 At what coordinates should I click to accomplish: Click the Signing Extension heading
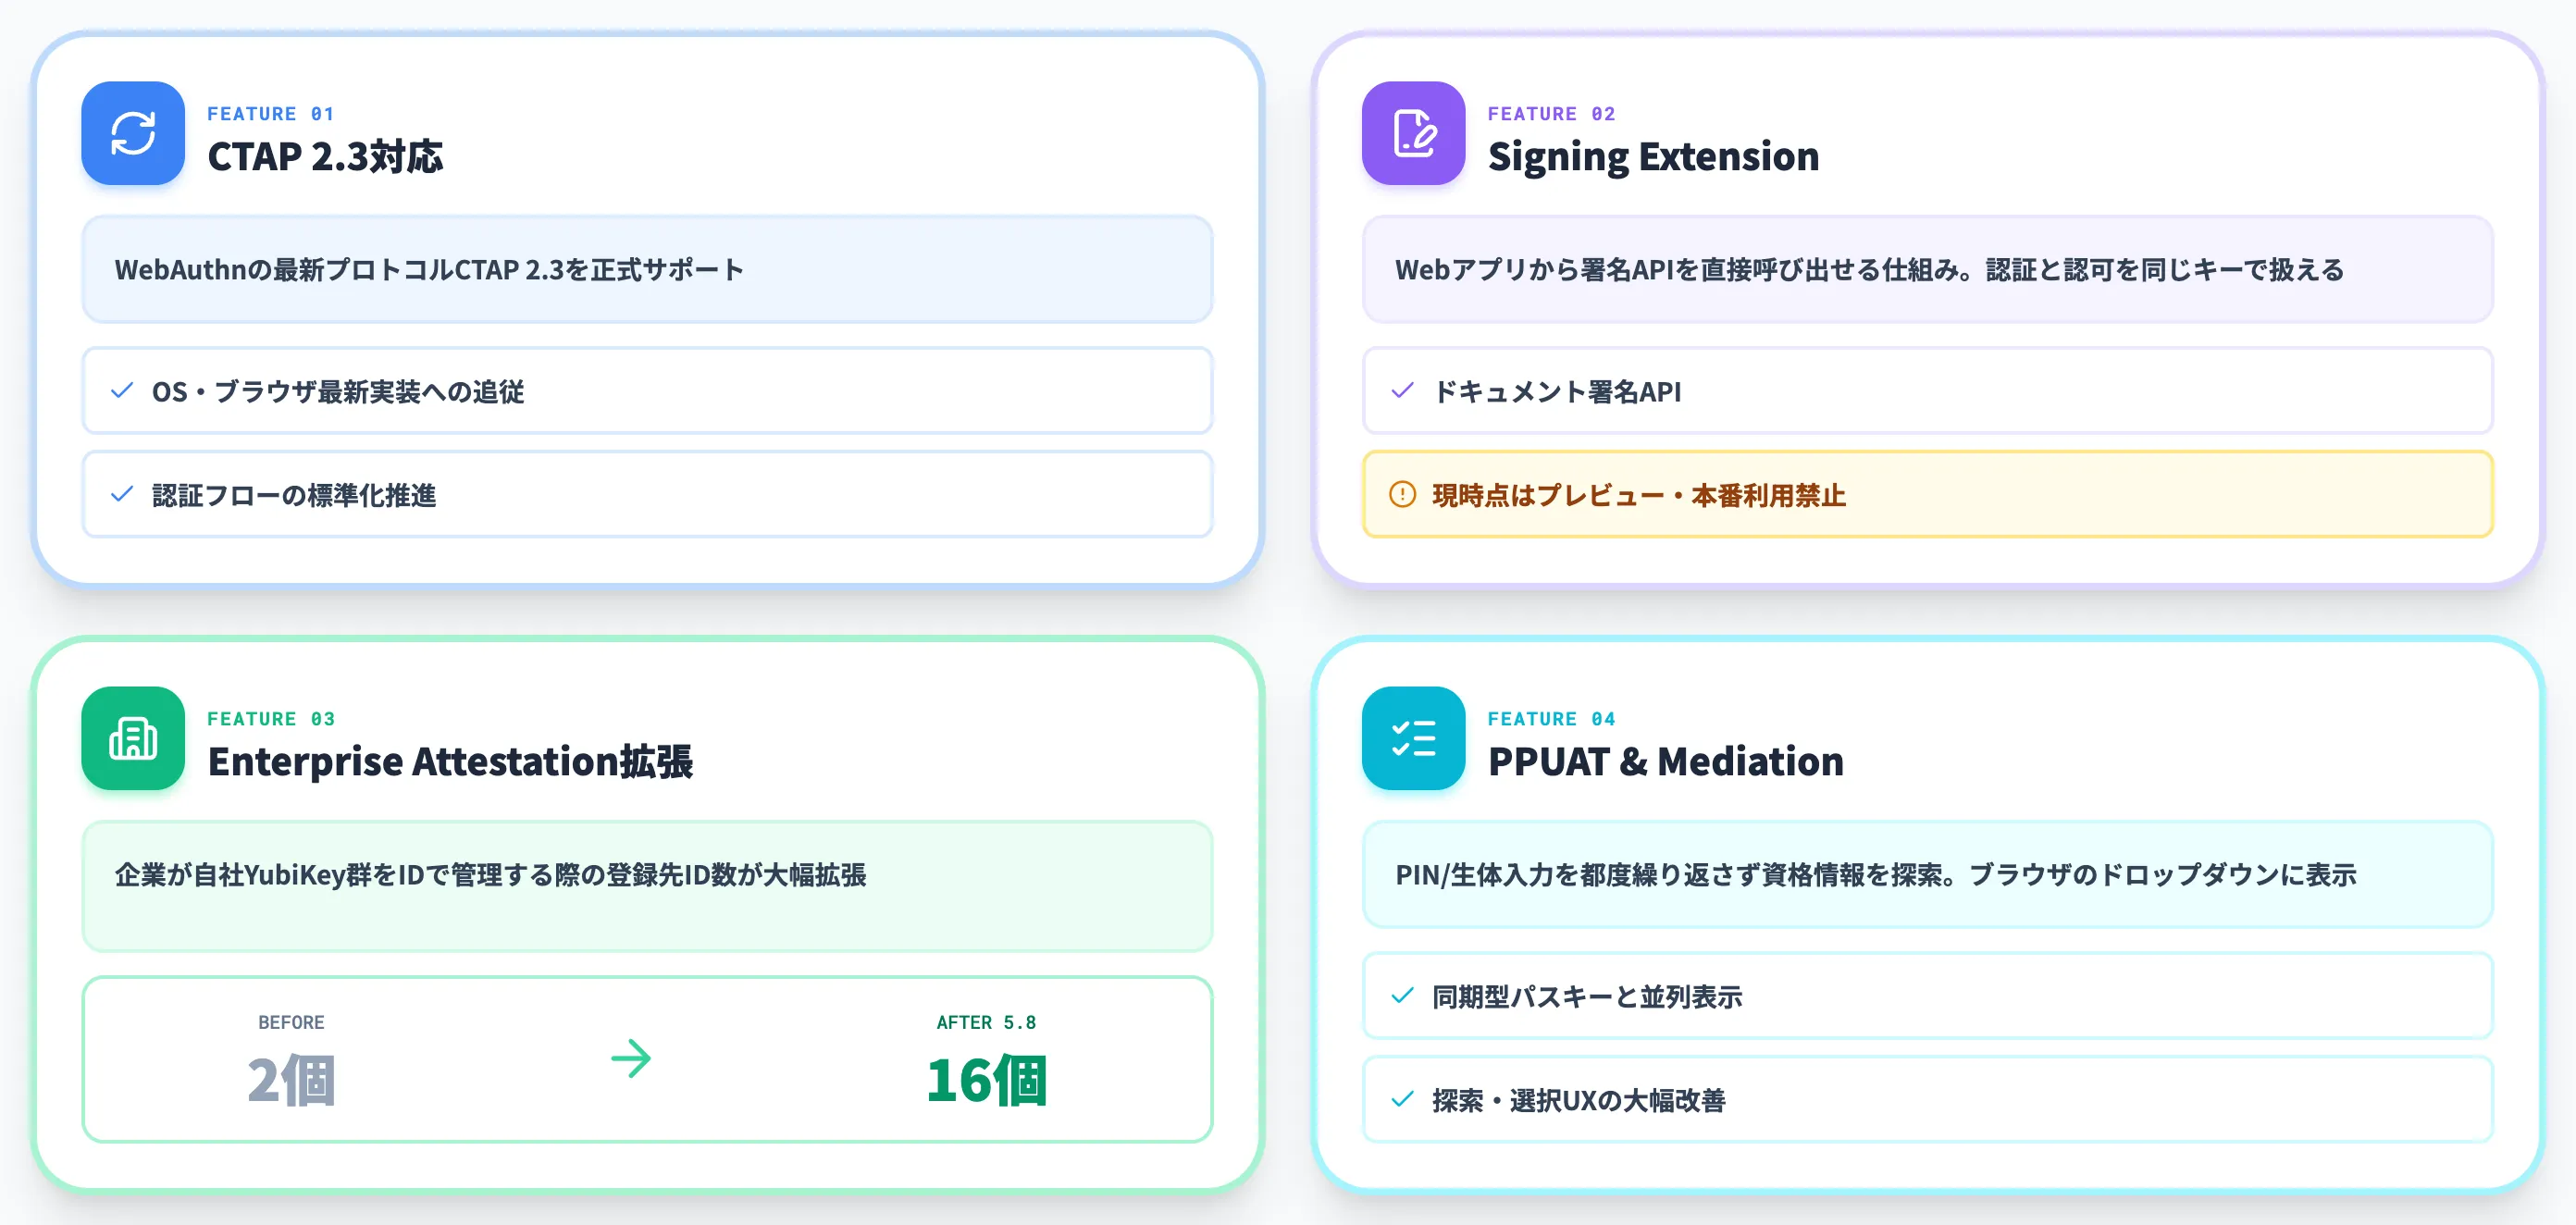(1653, 157)
